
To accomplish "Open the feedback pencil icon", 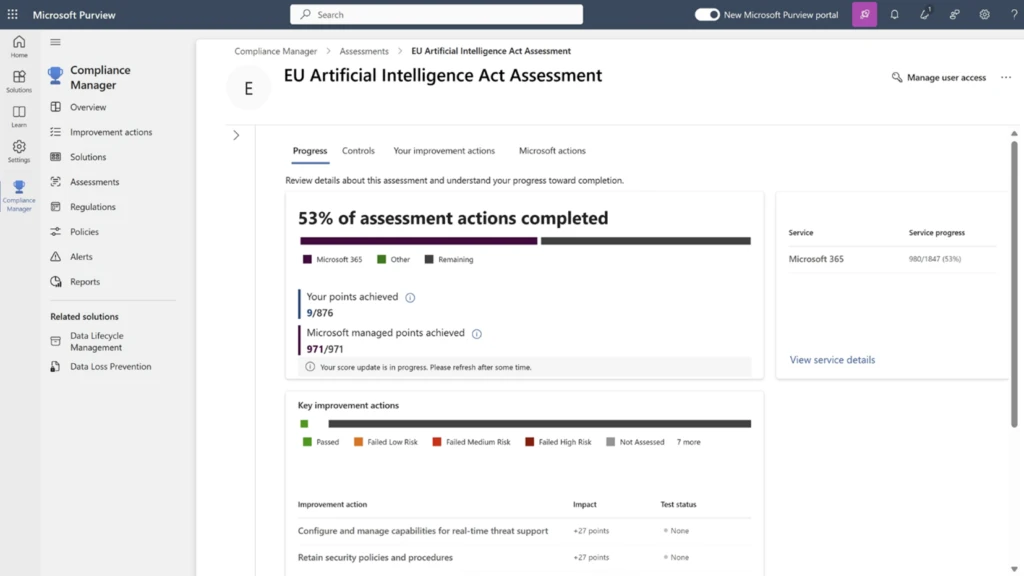I will 924,14.
